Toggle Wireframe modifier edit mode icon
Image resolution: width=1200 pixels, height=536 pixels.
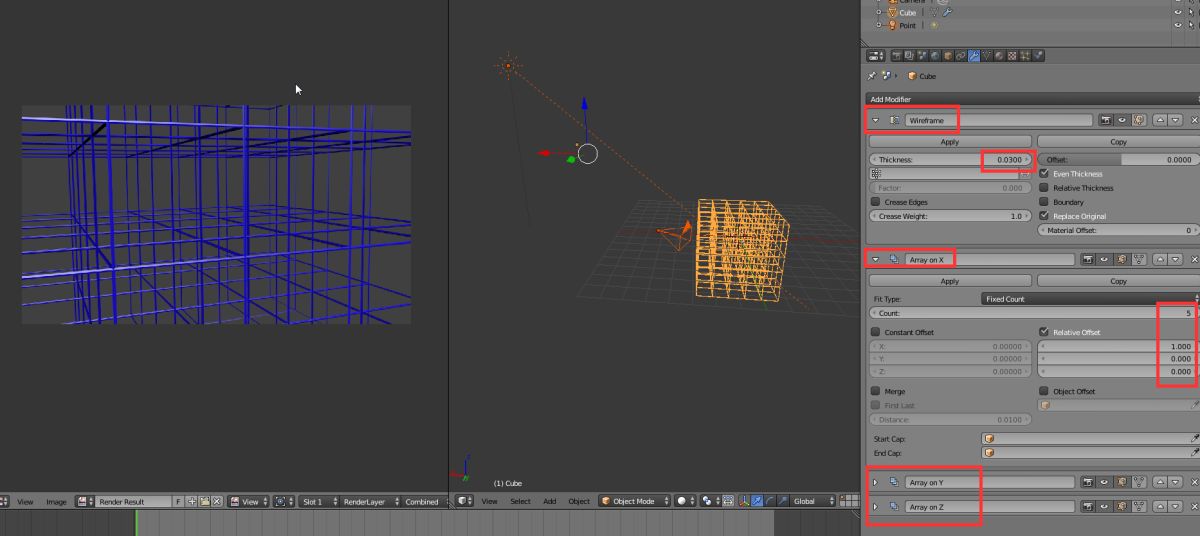1138,120
